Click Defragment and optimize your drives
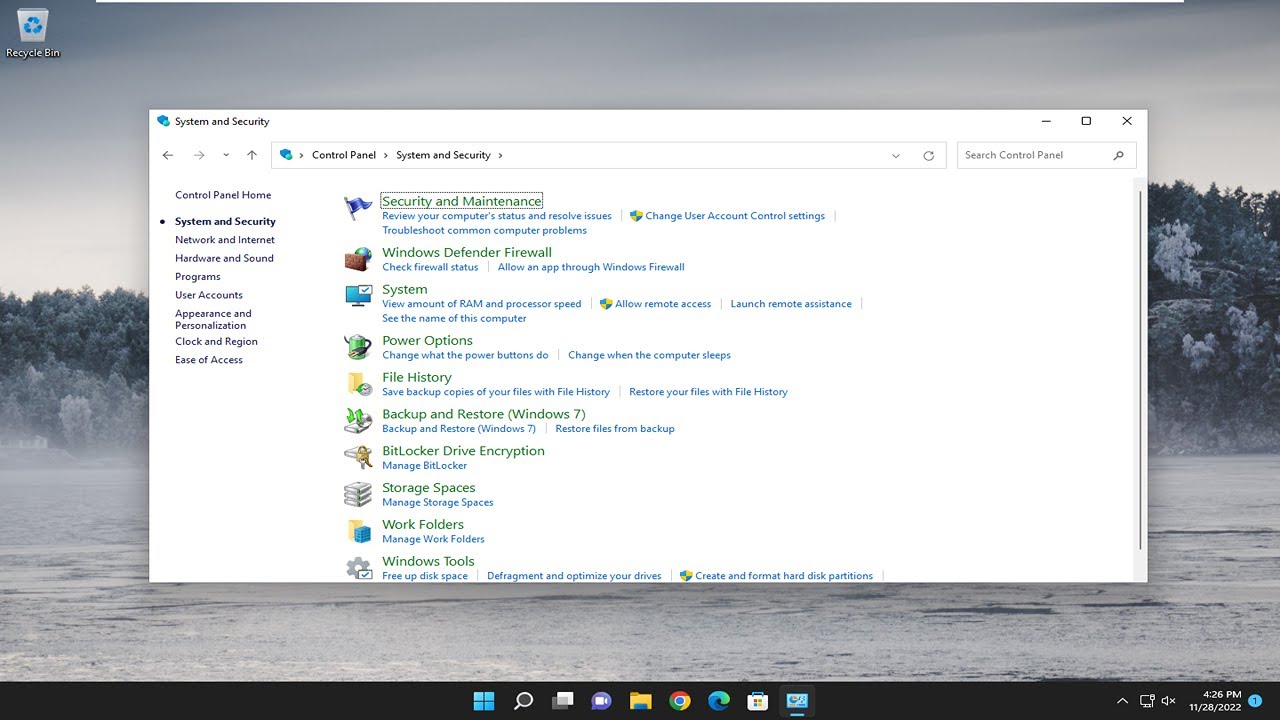1280x720 pixels. pos(574,576)
